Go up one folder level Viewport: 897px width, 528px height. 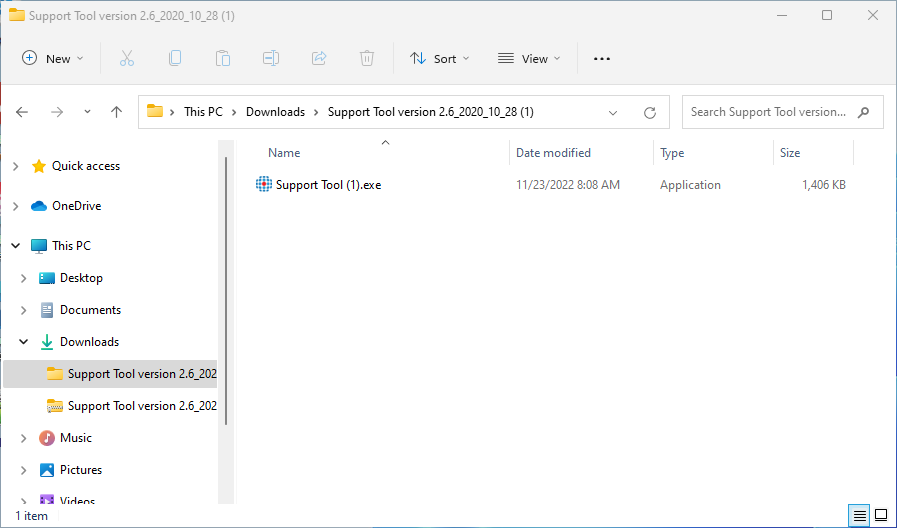tap(116, 112)
